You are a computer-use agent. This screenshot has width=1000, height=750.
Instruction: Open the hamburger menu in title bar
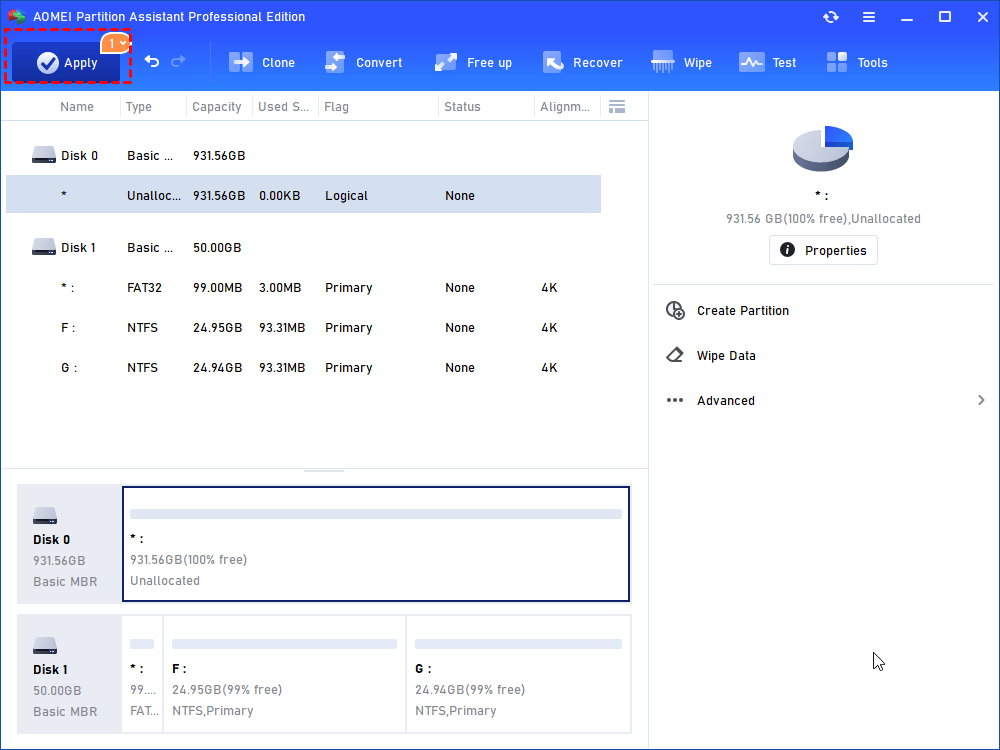(x=869, y=17)
